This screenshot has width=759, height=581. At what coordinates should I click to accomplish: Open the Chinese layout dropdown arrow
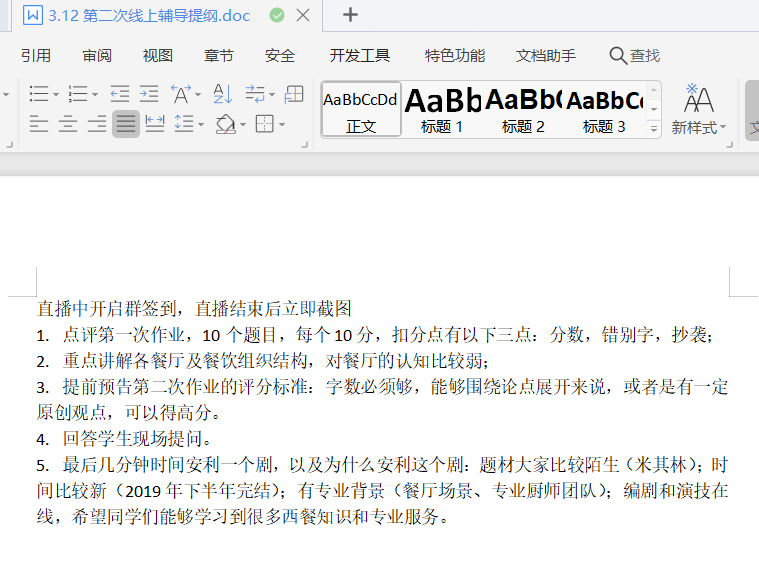[x=198, y=94]
